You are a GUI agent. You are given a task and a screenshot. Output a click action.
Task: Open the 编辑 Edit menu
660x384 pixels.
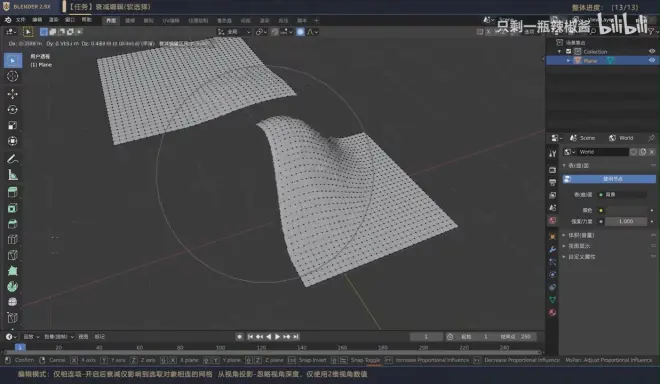click(37, 20)
